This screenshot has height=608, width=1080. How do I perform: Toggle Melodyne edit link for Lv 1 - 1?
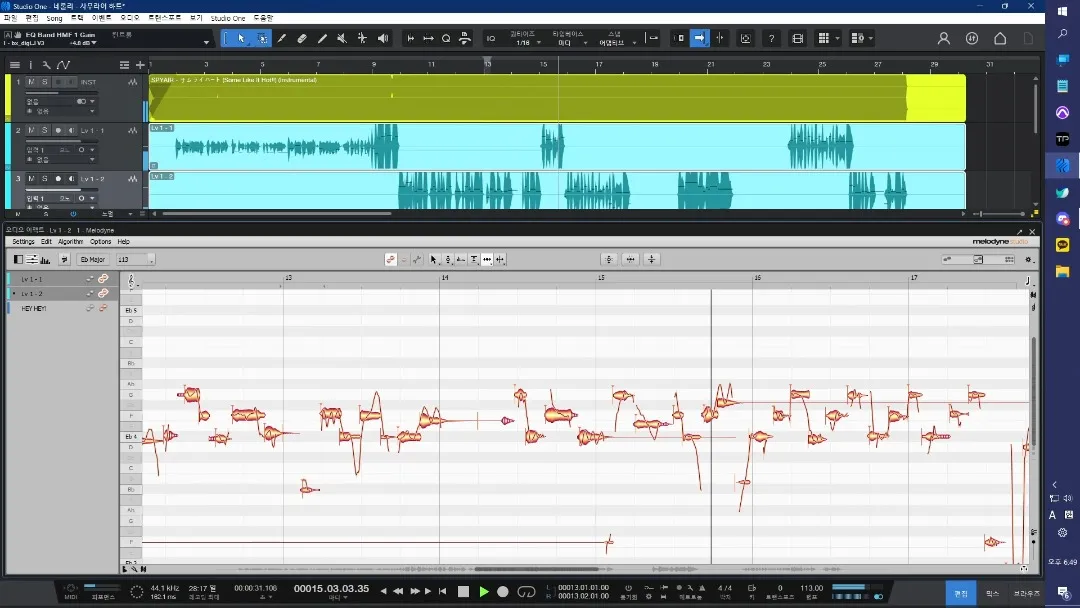pyautogui.click(x=103, y=279)
